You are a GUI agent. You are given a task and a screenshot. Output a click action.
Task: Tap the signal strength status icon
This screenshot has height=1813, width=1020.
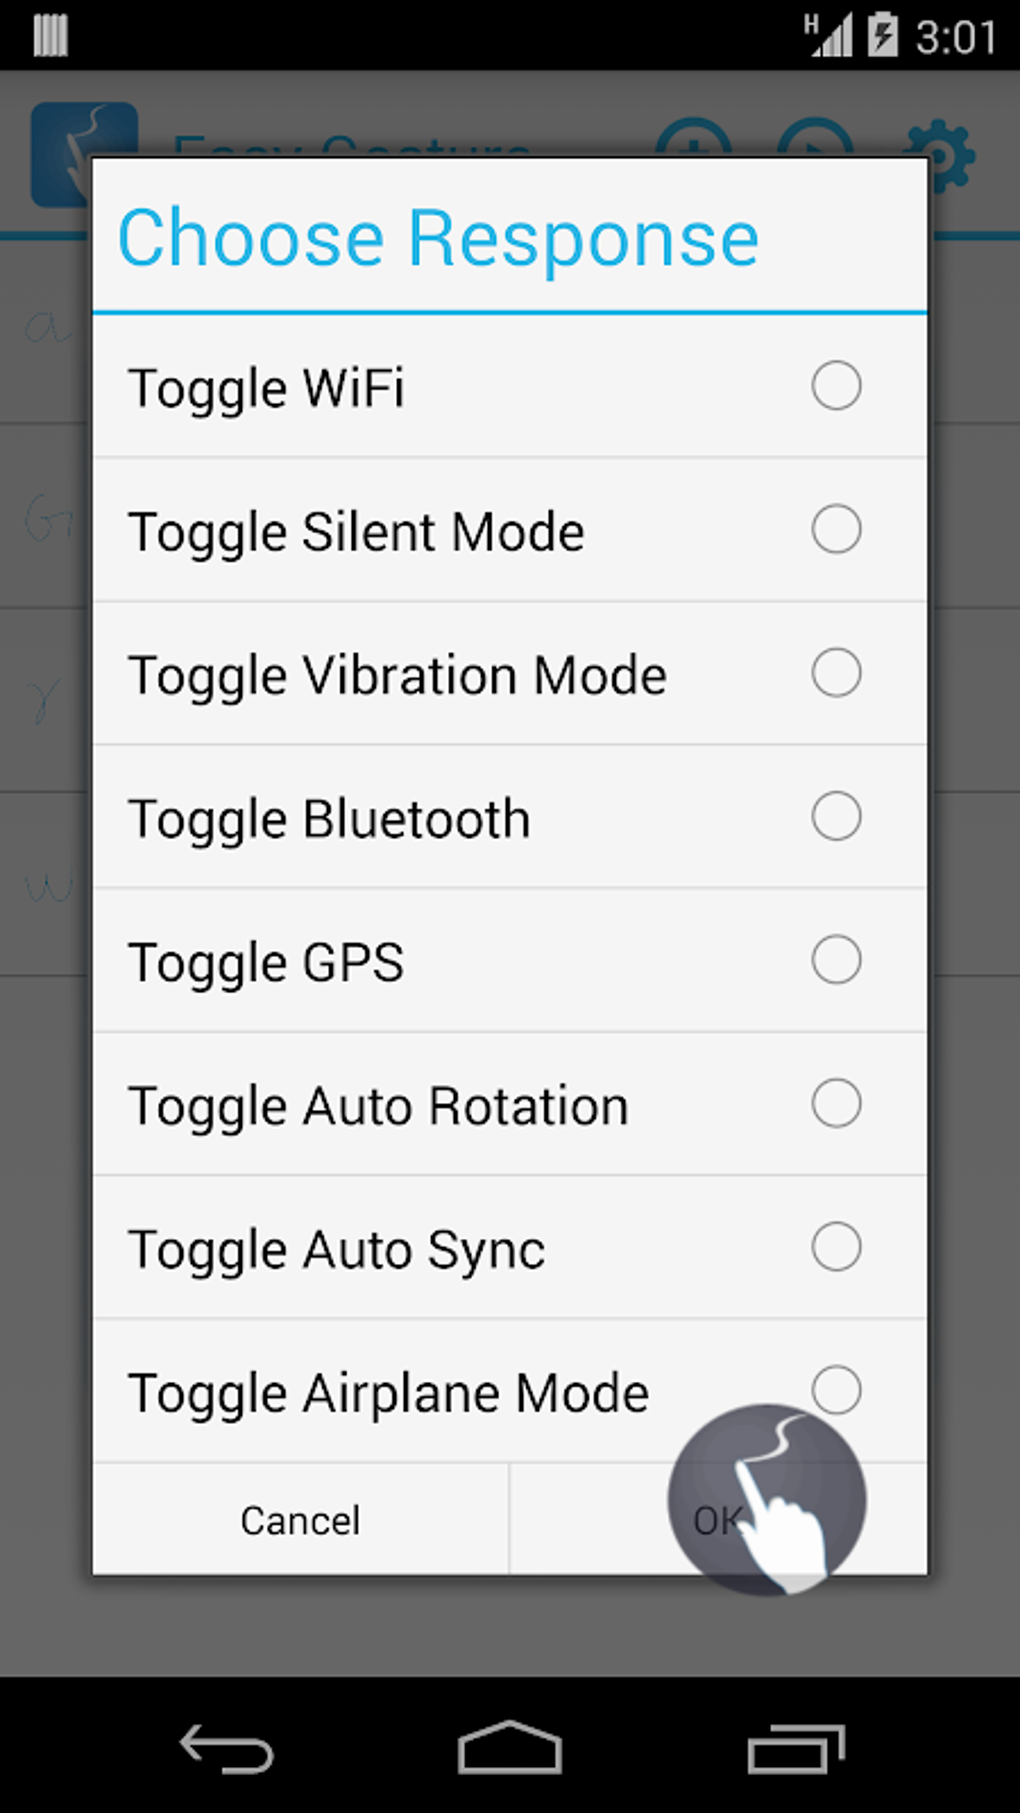(x=829, y=36)
